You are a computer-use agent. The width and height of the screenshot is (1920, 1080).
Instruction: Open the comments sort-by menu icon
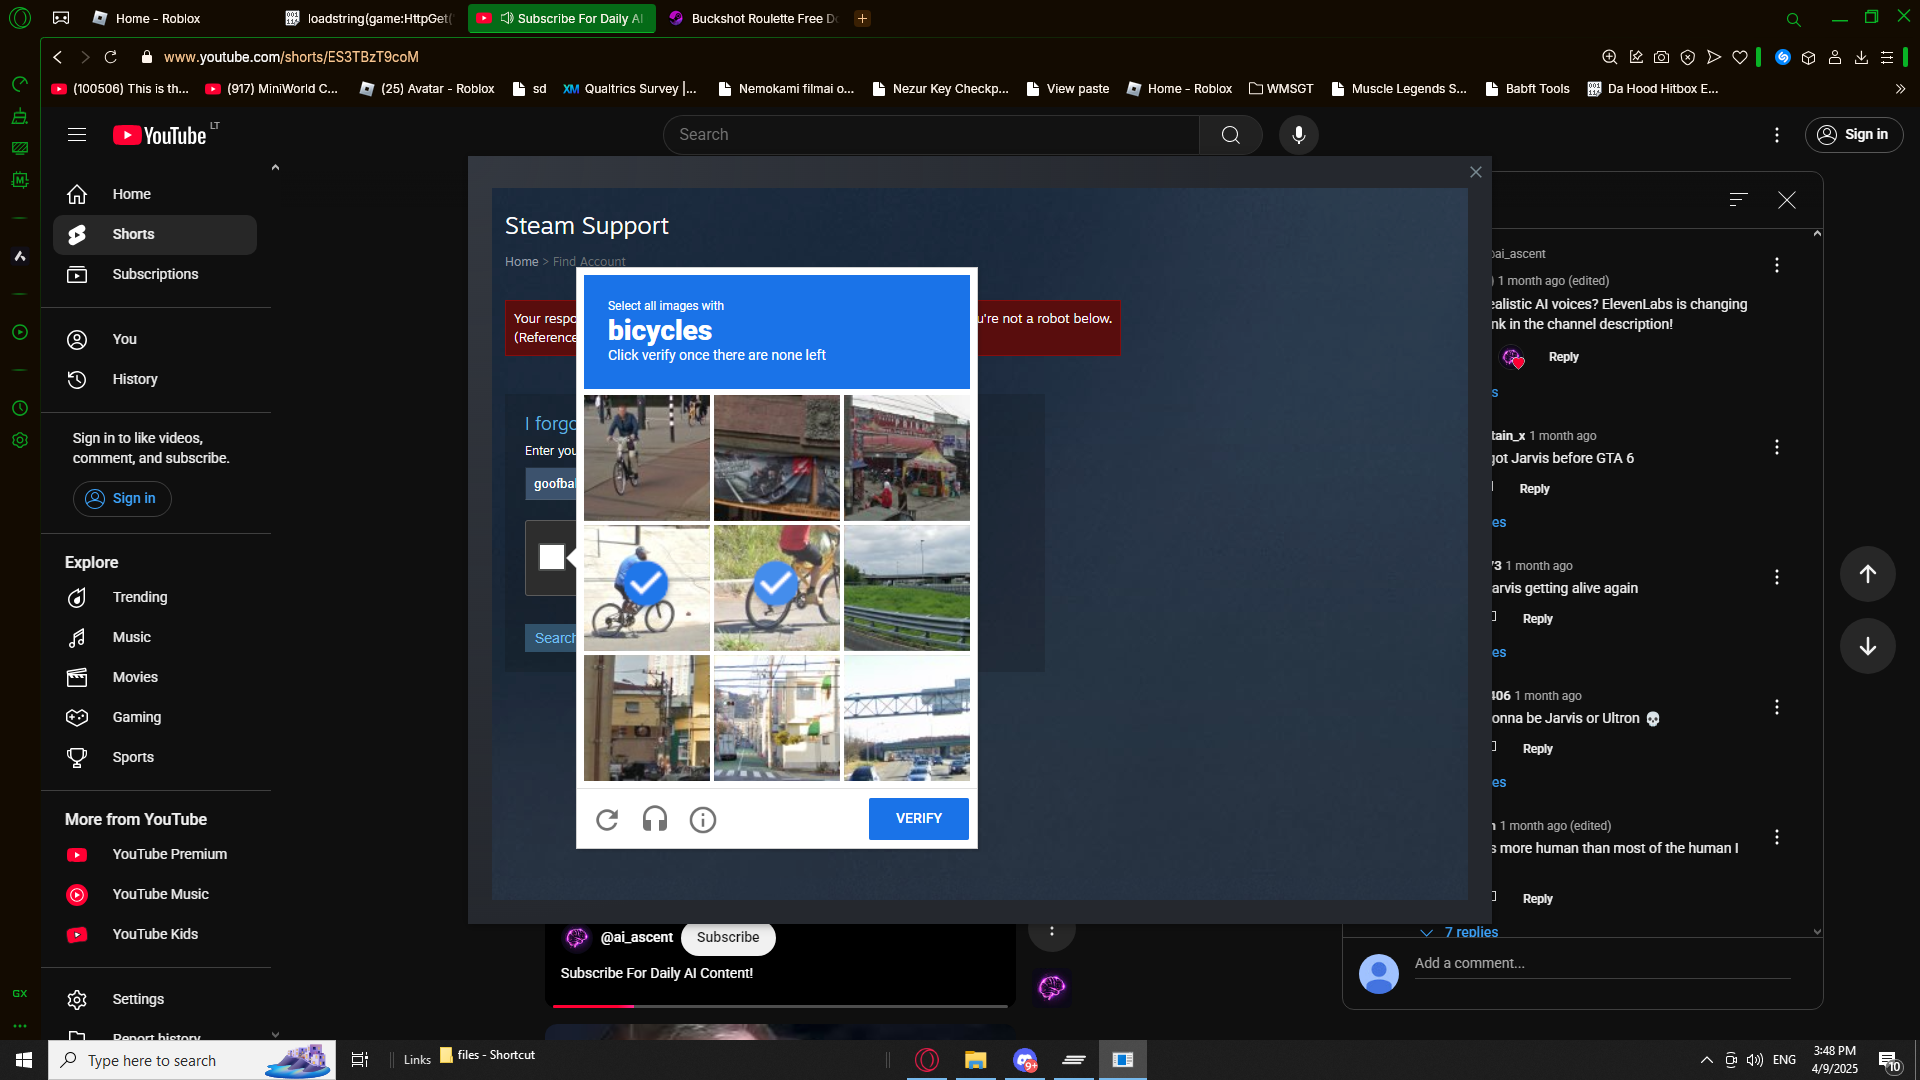1739,200
